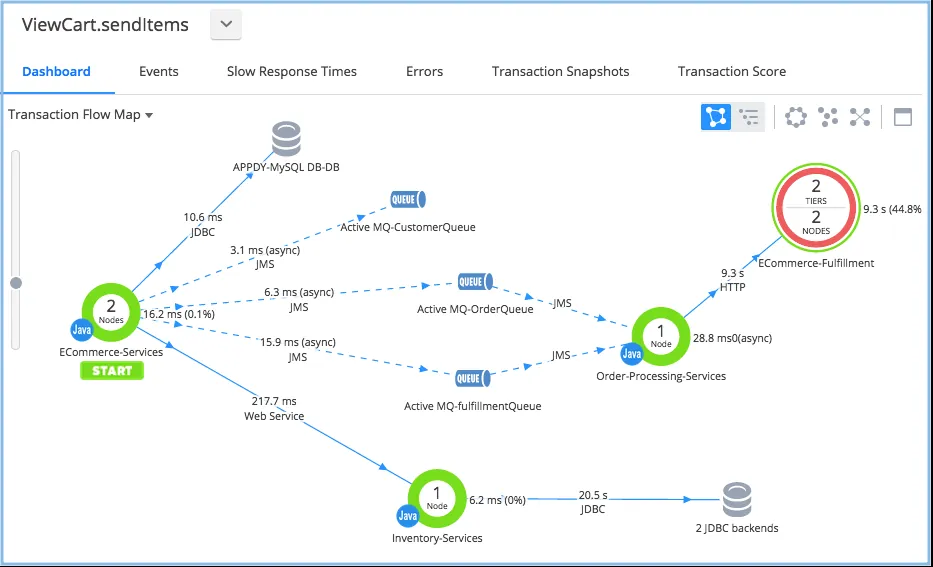Switch to the list view icon
The height and width of the screenshot is (567, 933).
749,117
